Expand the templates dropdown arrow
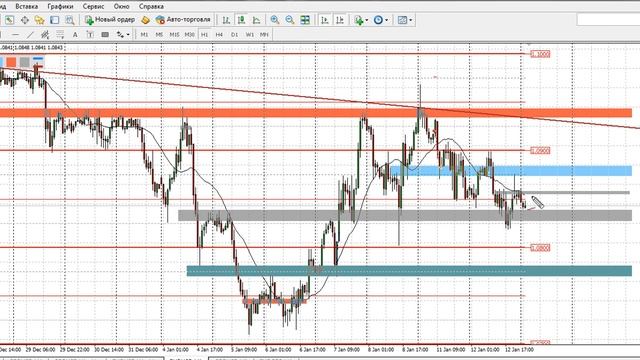Viewport: 640px width, 360px height. pyautogui.click(x=411, y=20)
